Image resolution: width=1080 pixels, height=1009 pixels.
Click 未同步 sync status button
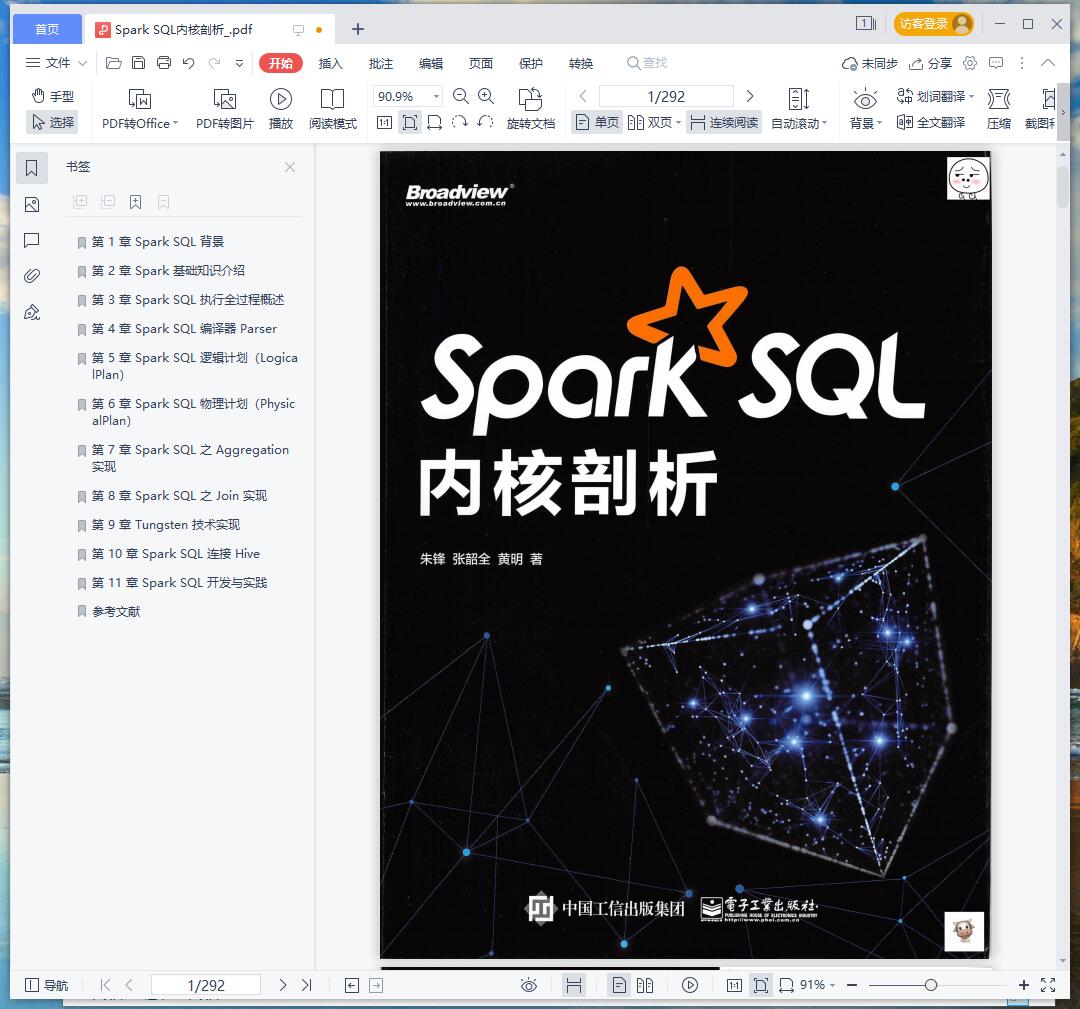pos(869,63)
